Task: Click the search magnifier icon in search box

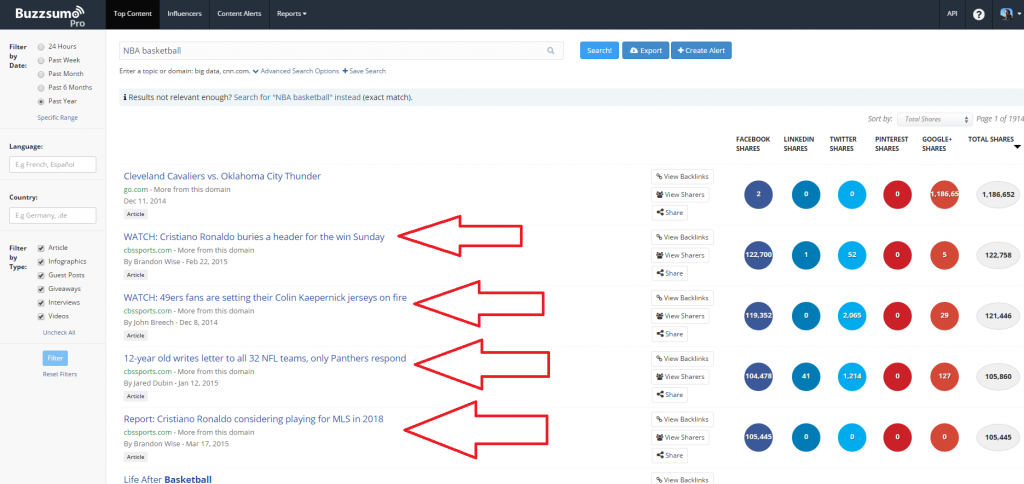Action: 550,50
